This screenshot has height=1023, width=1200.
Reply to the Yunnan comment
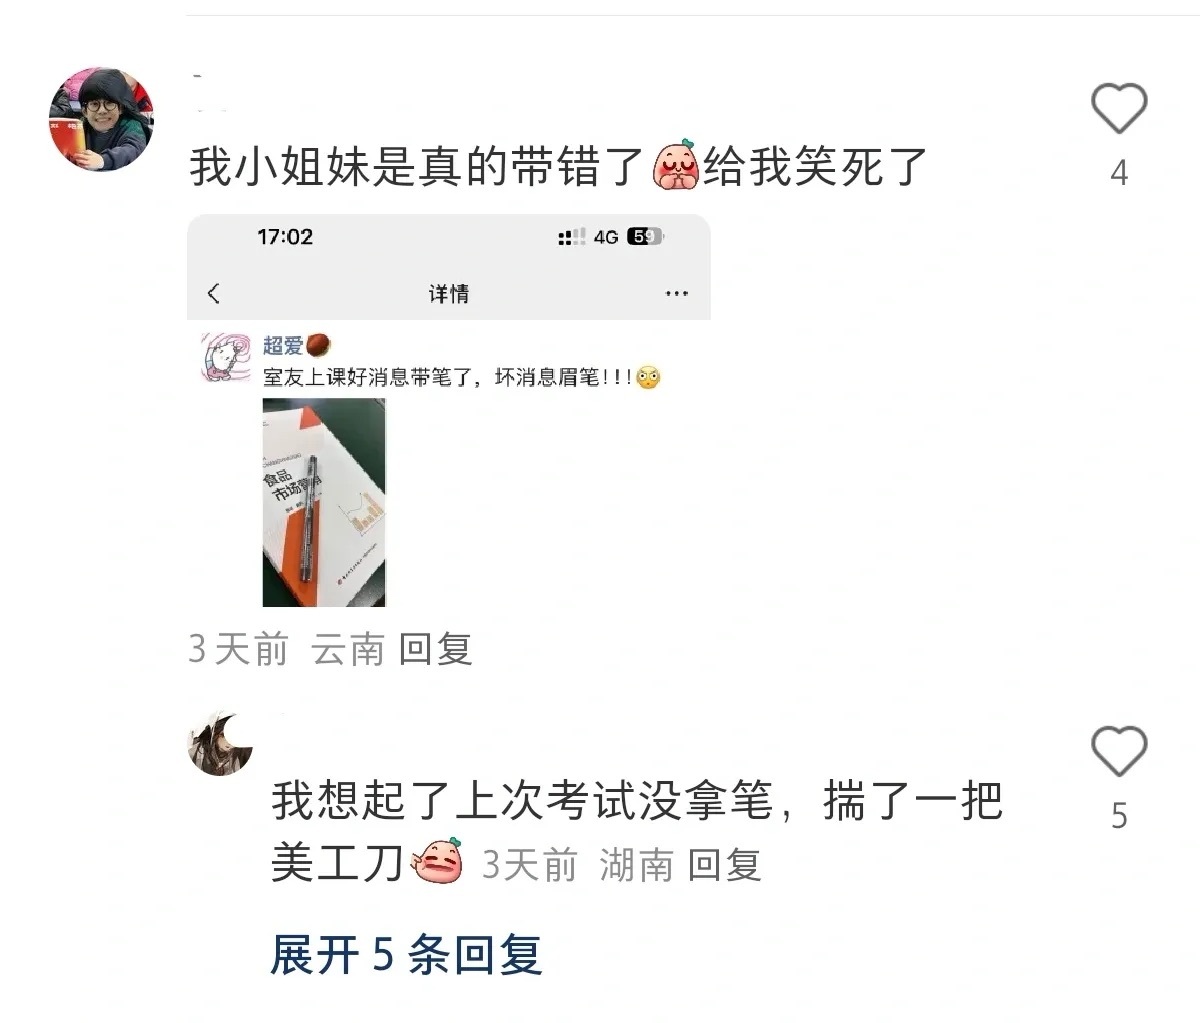click(435, 649)
